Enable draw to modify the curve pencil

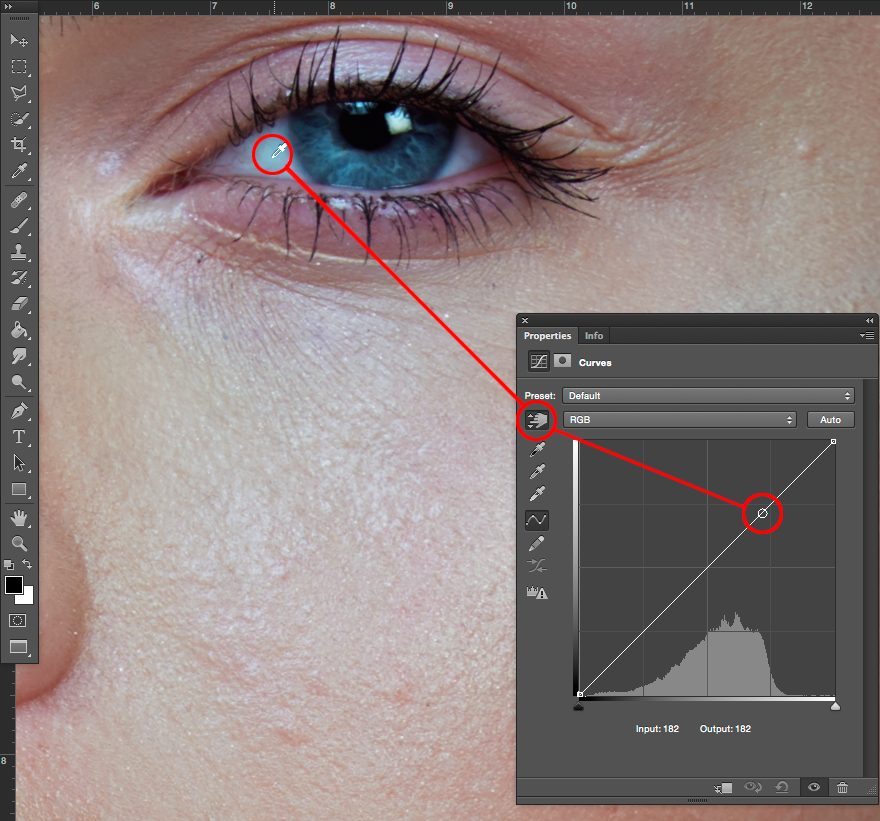click(x=537, y=543)
